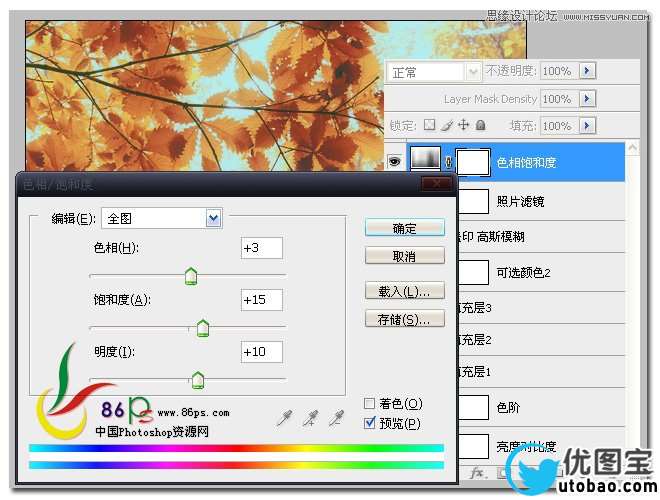Select the 可选颜色2 layer
The height and width of the screenshot is (500, 660).
click(x=542, y=273)
